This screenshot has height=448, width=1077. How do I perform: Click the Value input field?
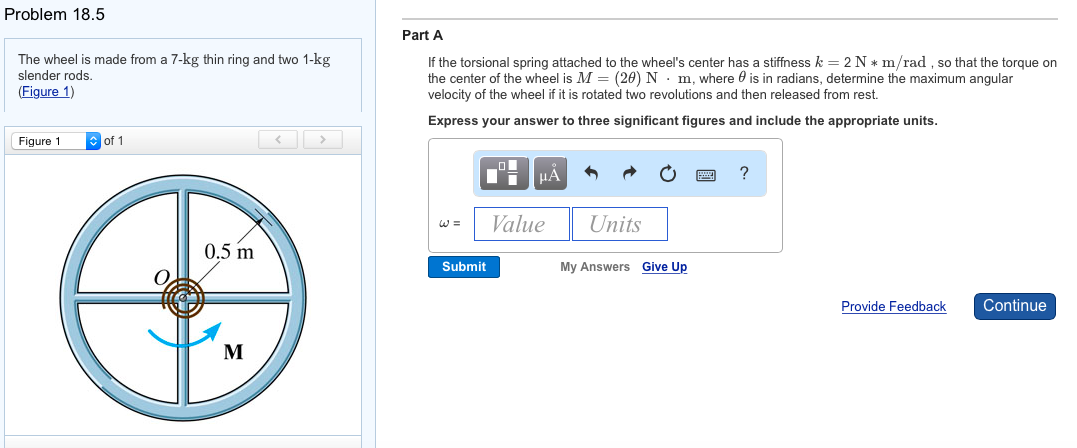(x=522, y=224)
